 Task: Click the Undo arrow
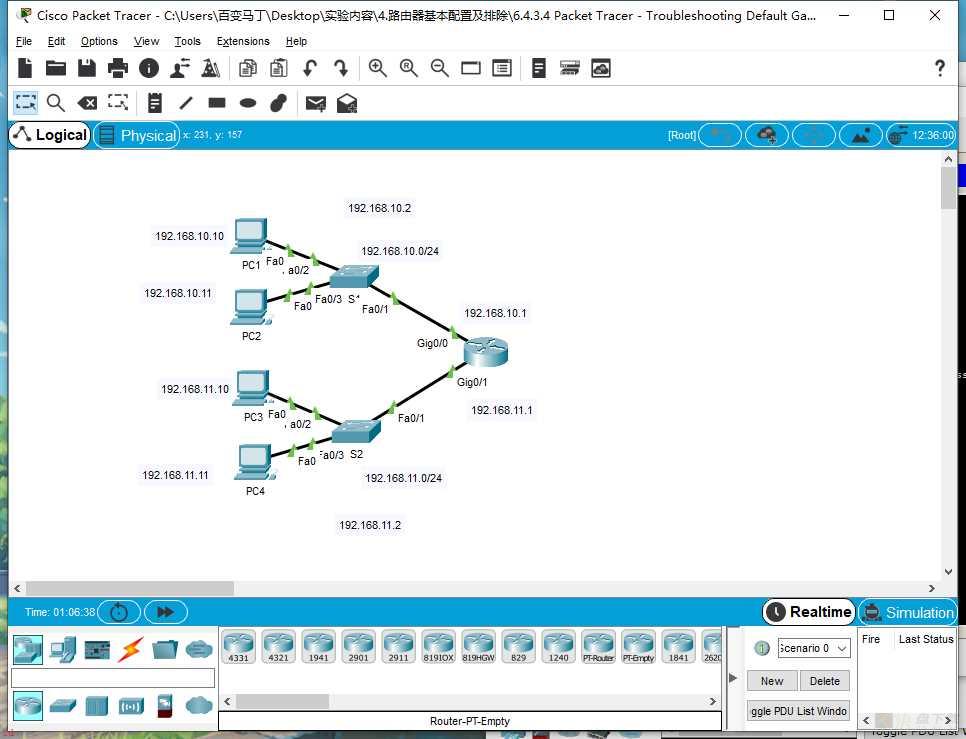pyautogui.click(x=310, y=68)
